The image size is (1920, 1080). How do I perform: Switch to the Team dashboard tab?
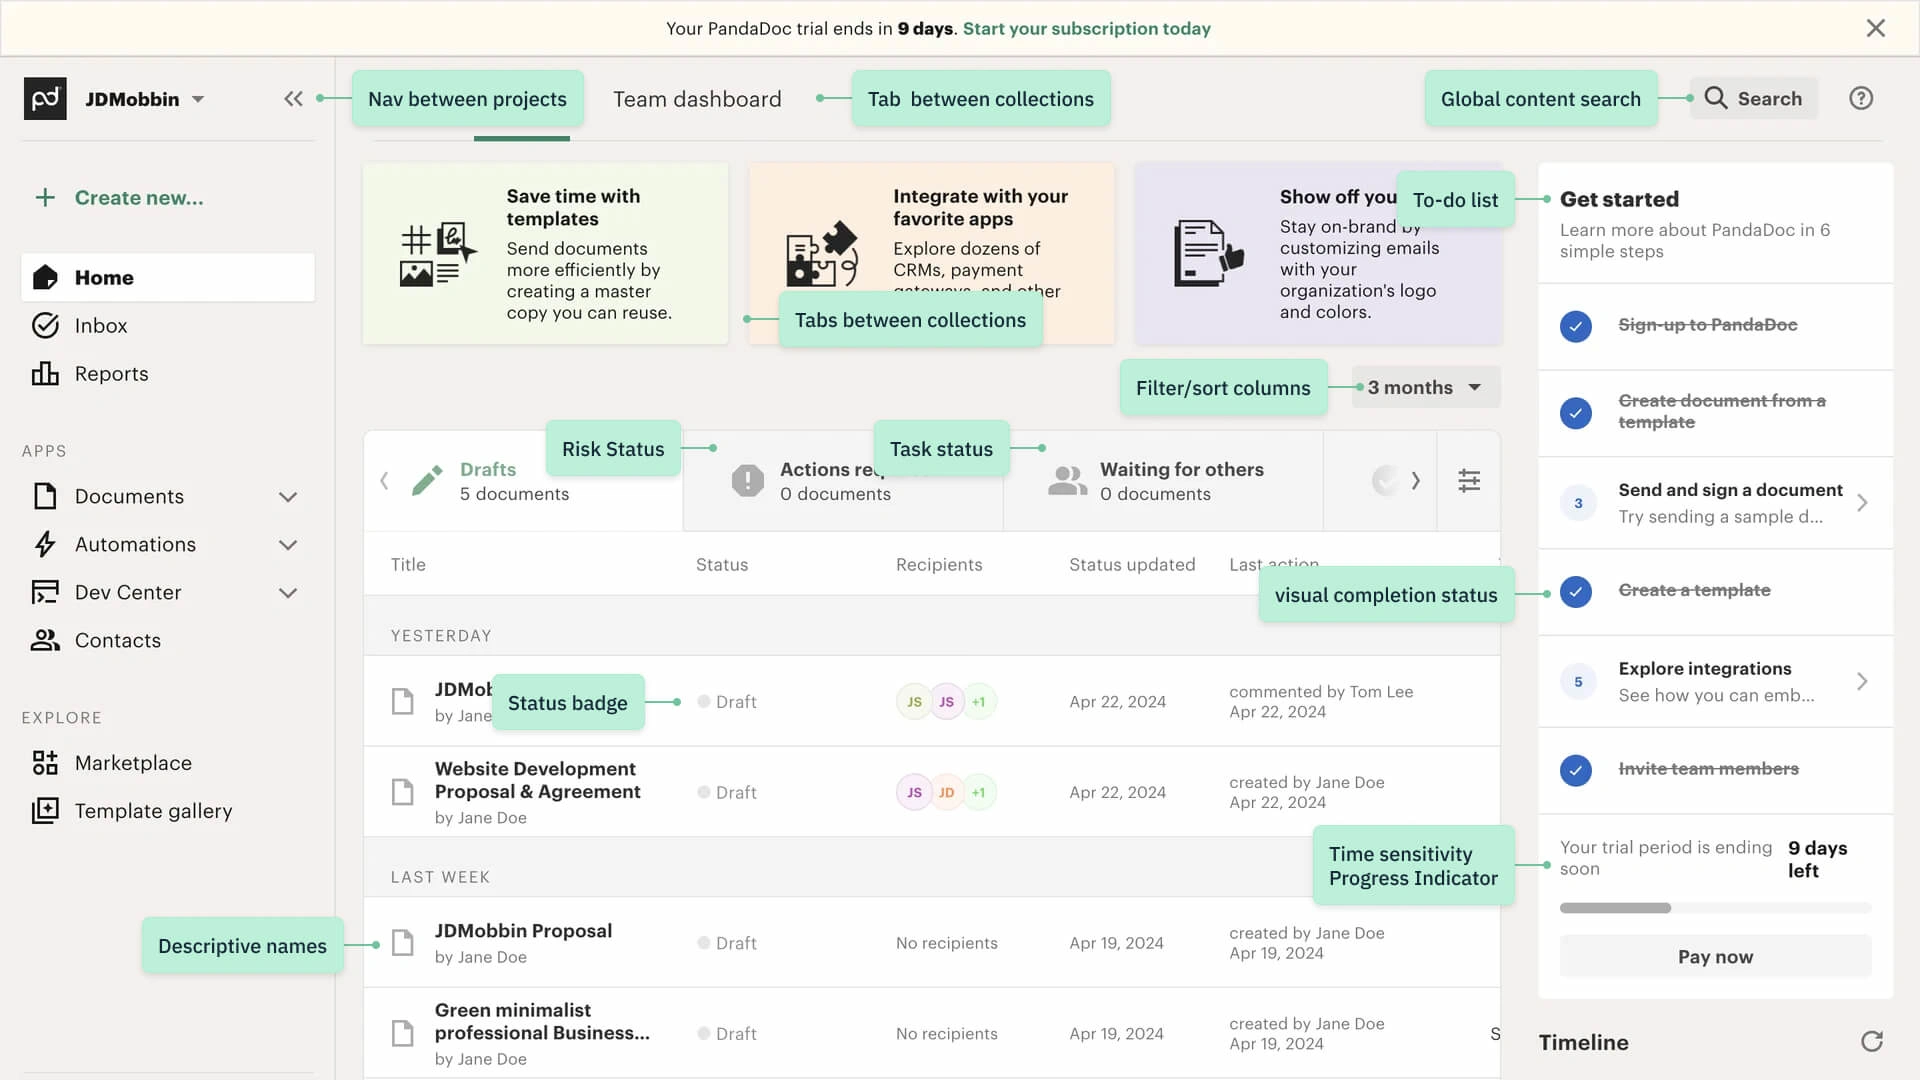point(697,99)
